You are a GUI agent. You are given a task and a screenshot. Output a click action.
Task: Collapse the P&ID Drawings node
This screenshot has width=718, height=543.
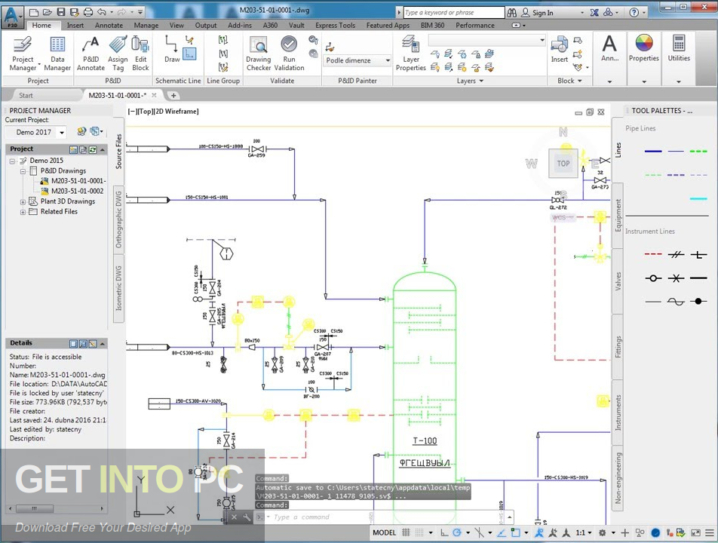coord(22,171)
